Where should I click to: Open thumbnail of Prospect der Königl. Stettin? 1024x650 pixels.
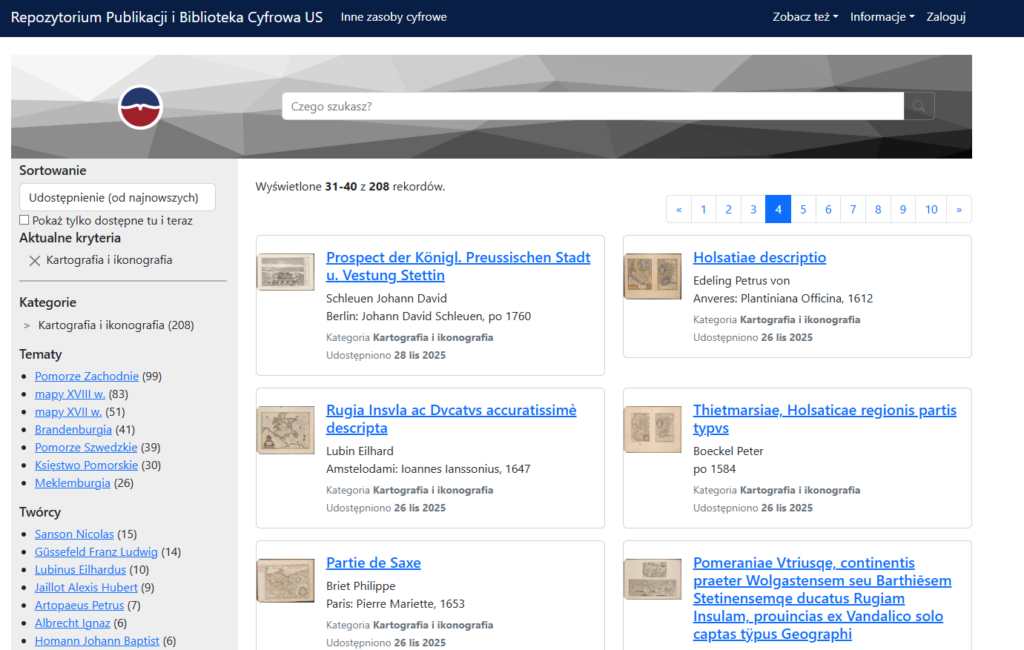[x=286, y=272]
